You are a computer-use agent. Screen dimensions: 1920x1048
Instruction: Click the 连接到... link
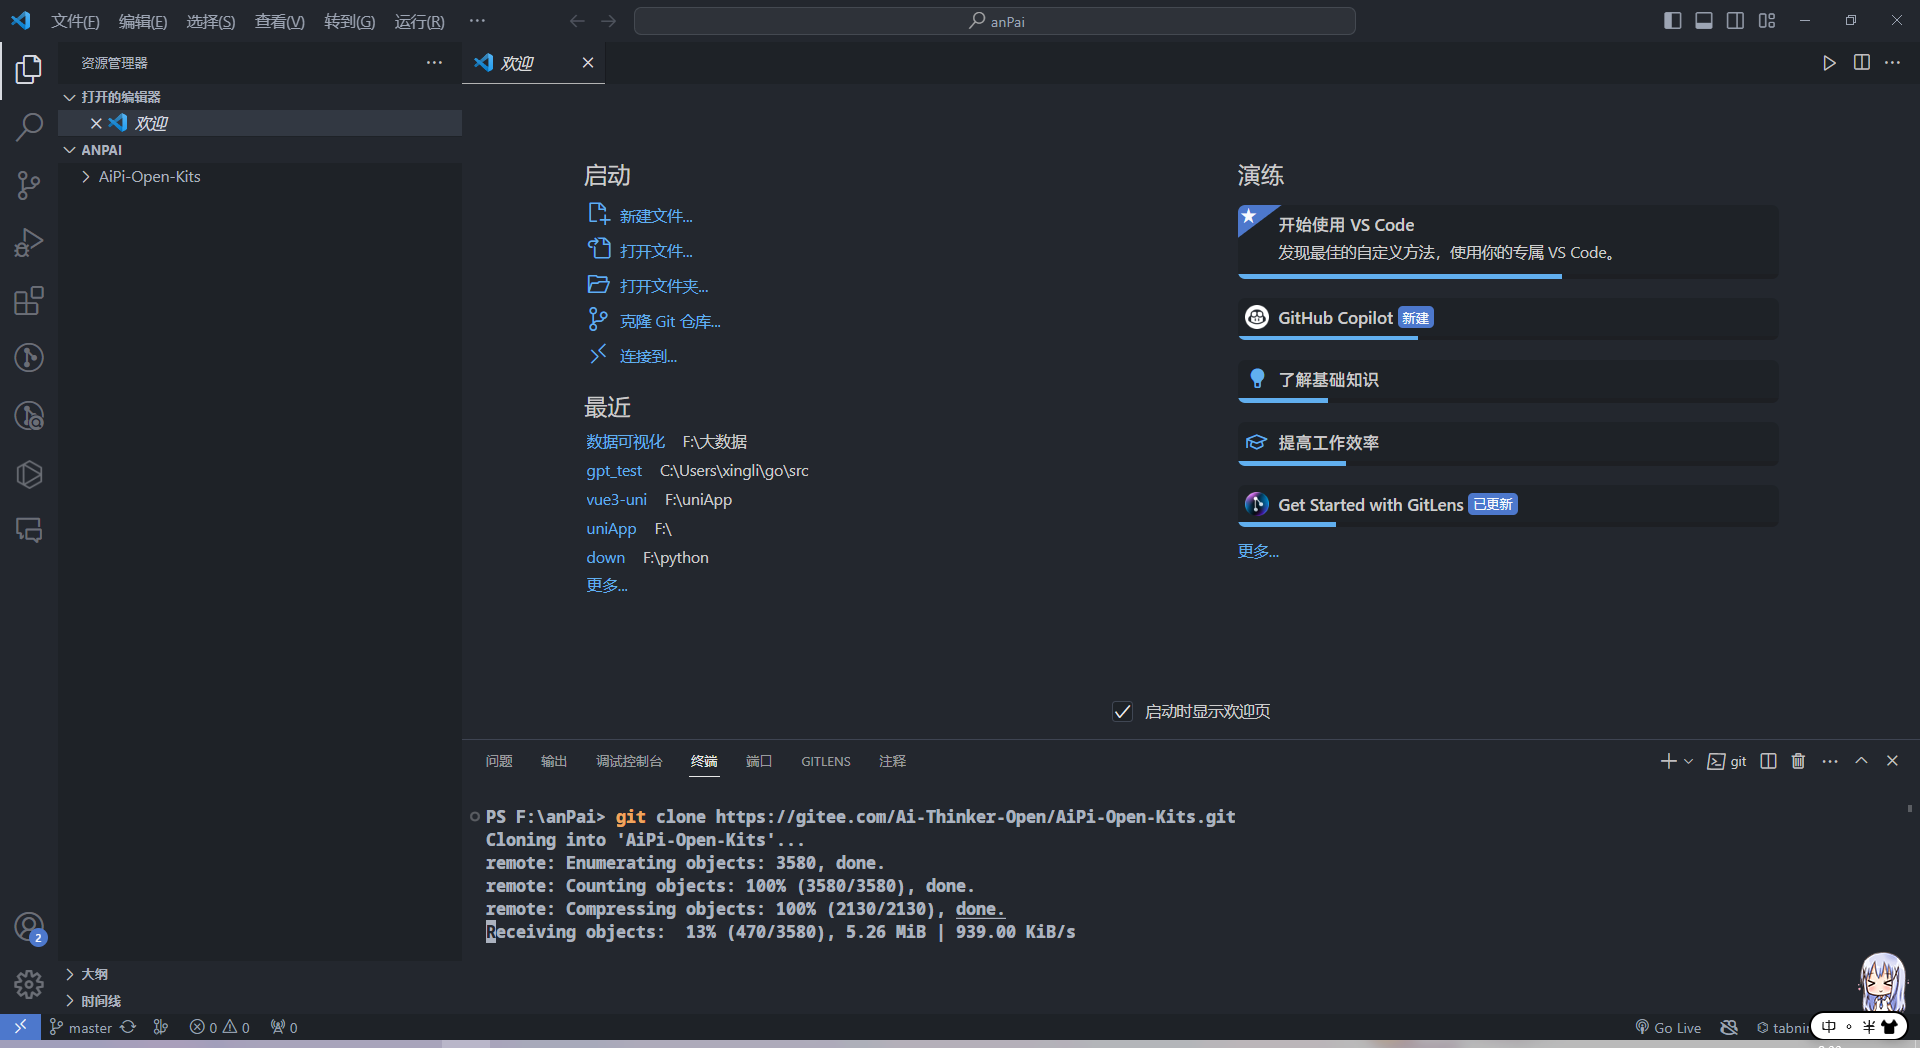point(648,356)
